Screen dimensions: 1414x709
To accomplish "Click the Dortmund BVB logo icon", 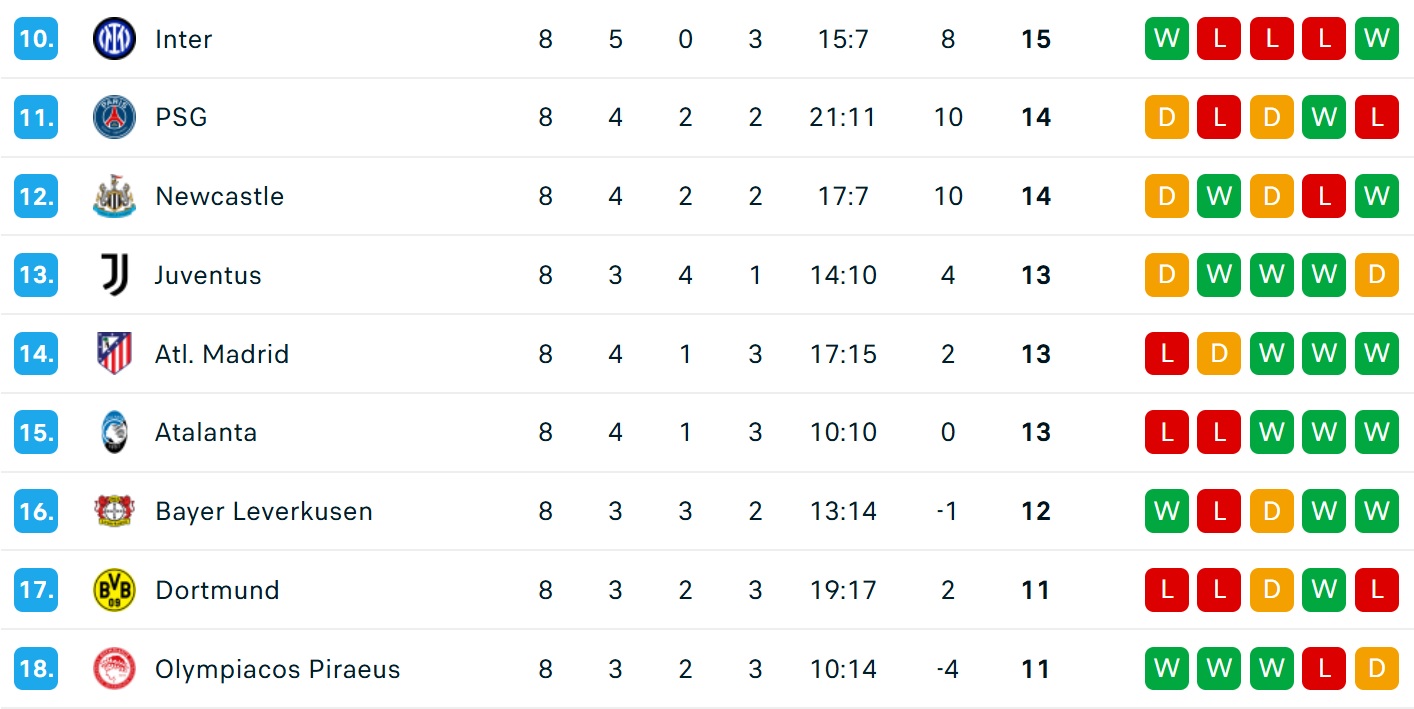I will (114, 590).
